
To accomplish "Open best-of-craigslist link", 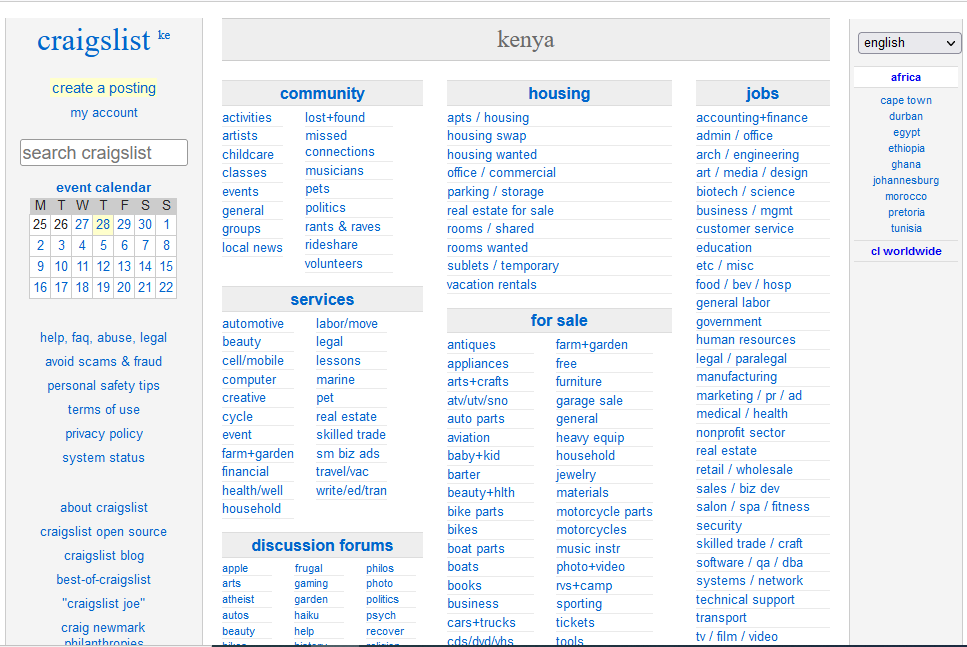I will pyautogui.click(x=104, y=580).
